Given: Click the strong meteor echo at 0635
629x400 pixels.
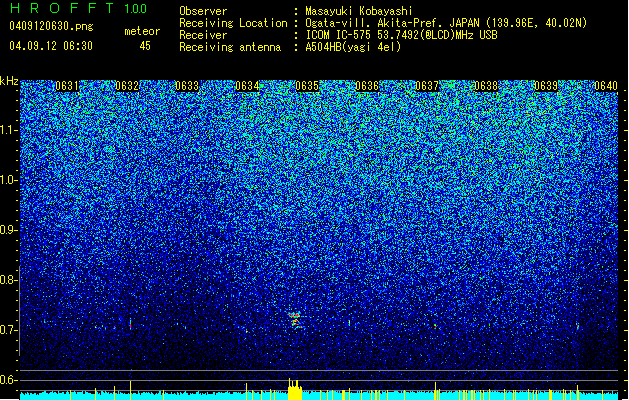Looking at the screenshot, I should 295,320.
